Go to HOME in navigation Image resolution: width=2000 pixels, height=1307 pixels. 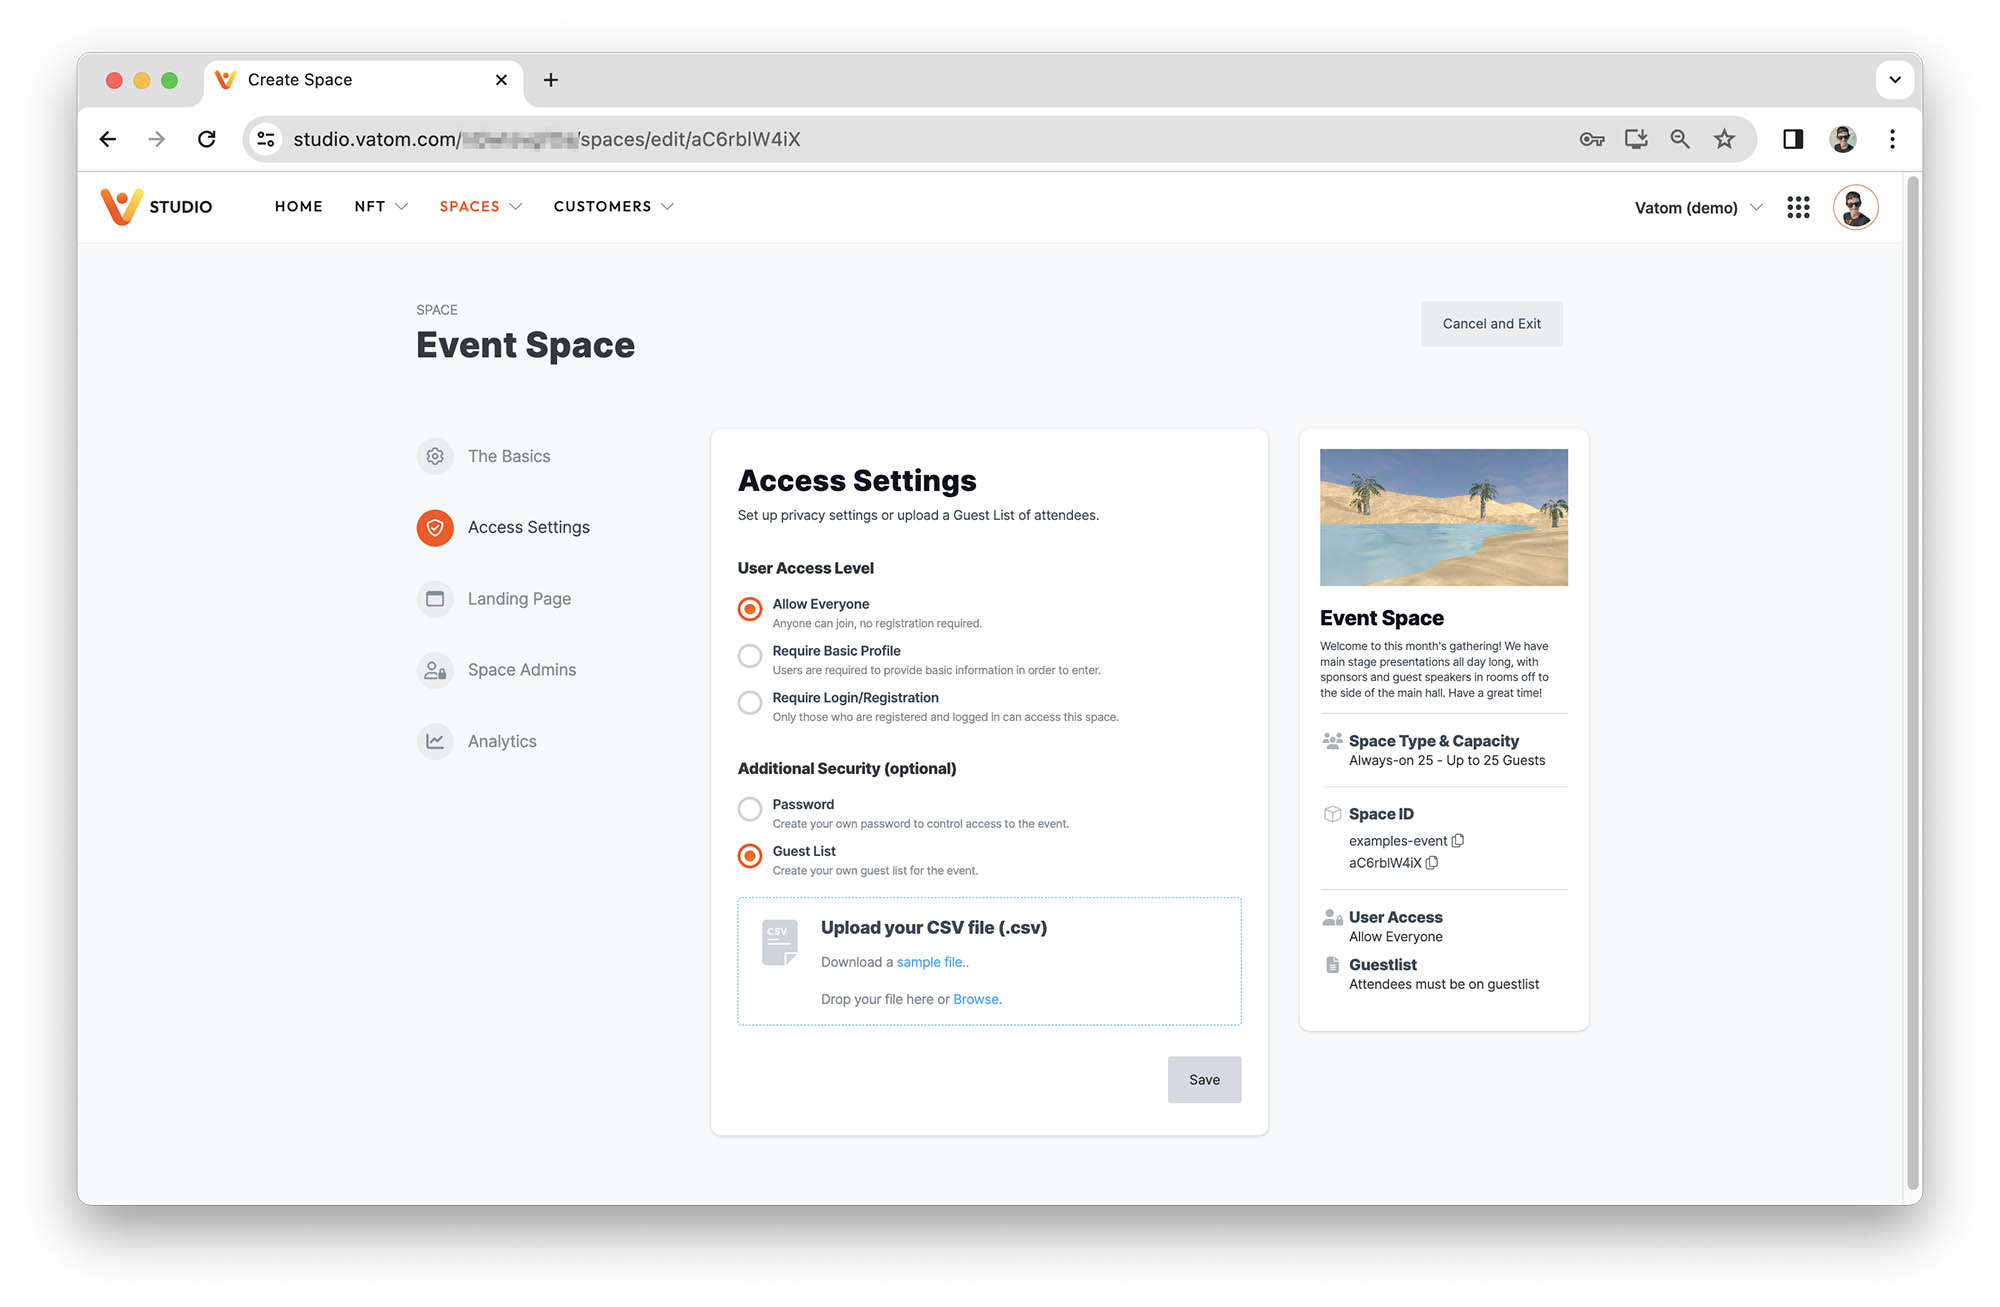click(x=298, y=206)
